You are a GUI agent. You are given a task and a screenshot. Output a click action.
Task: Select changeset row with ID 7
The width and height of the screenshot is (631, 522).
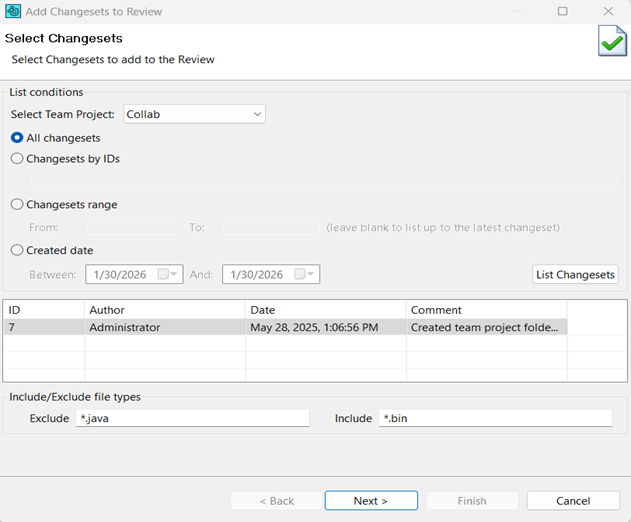tap(285, 327)
